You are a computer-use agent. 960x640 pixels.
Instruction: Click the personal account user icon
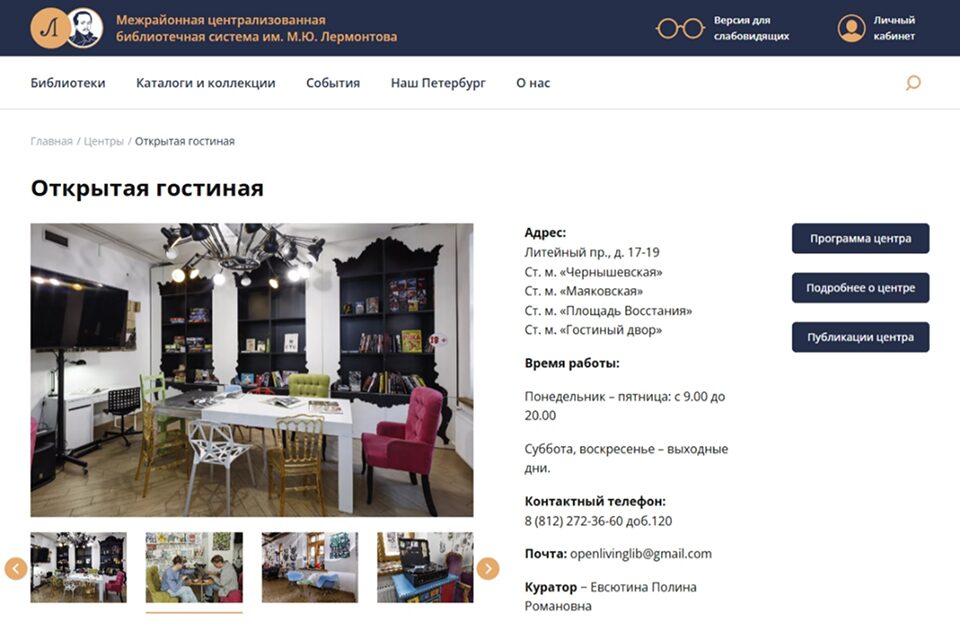coord(851,28)
